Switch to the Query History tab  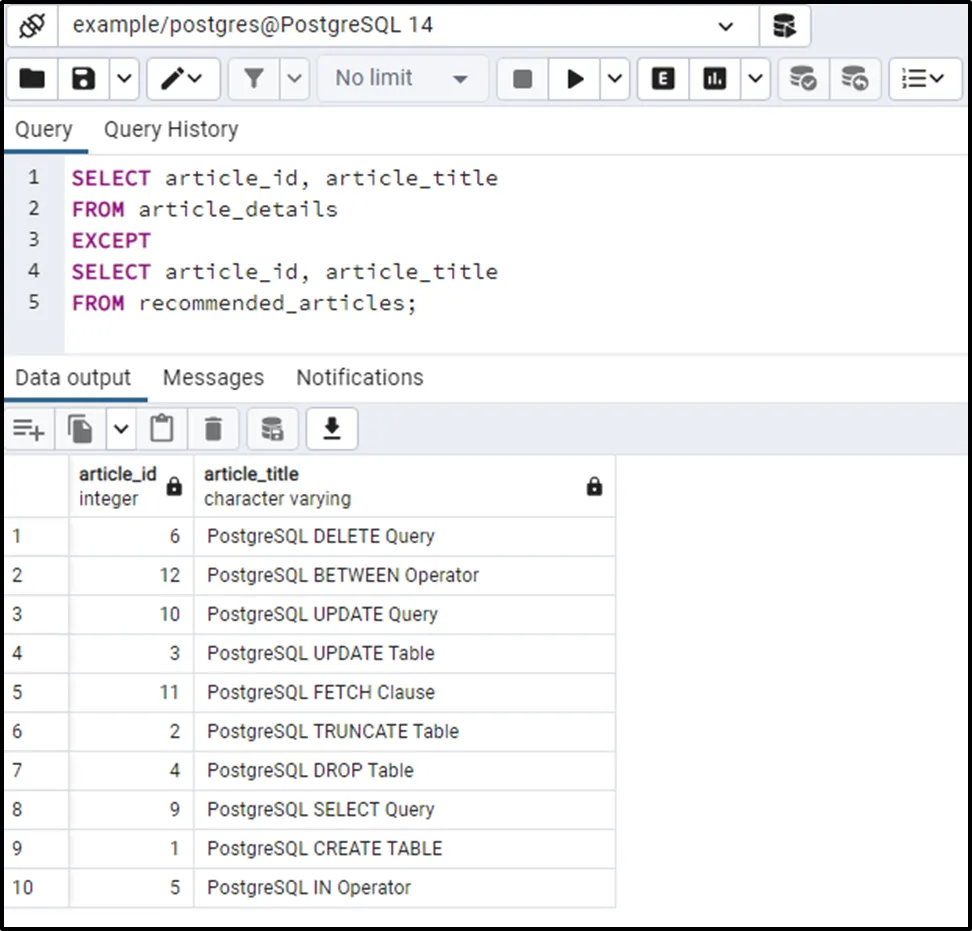(171, 129)
